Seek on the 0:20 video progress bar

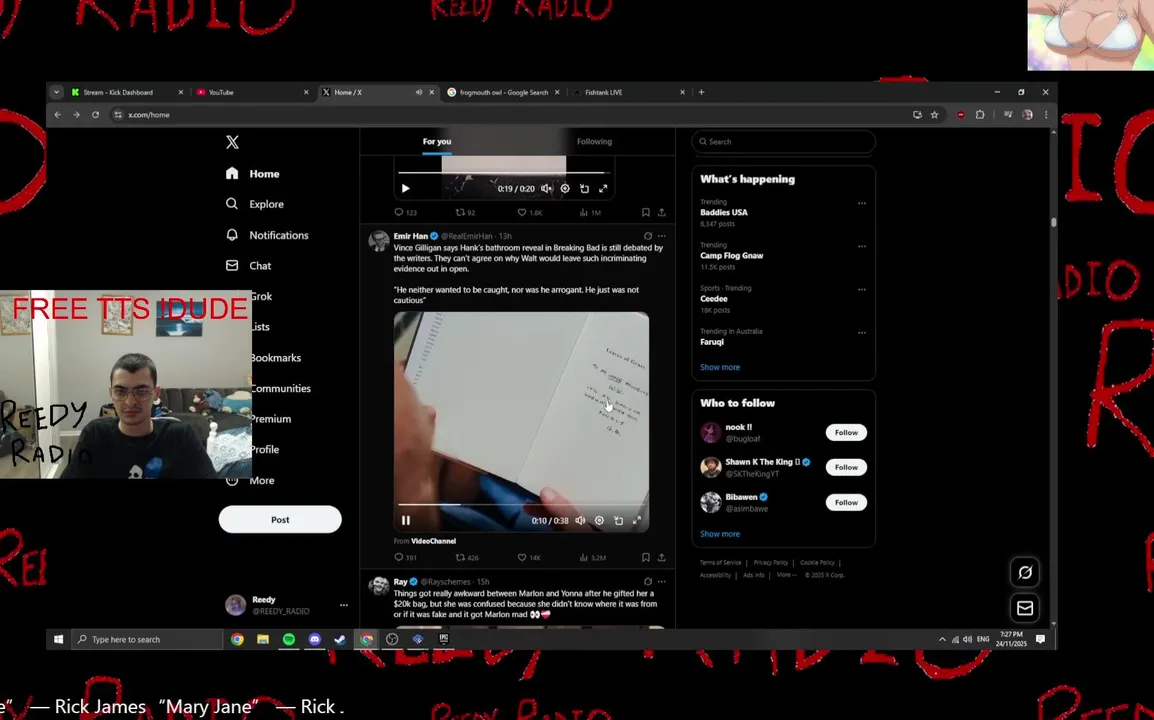coord(503,172)
